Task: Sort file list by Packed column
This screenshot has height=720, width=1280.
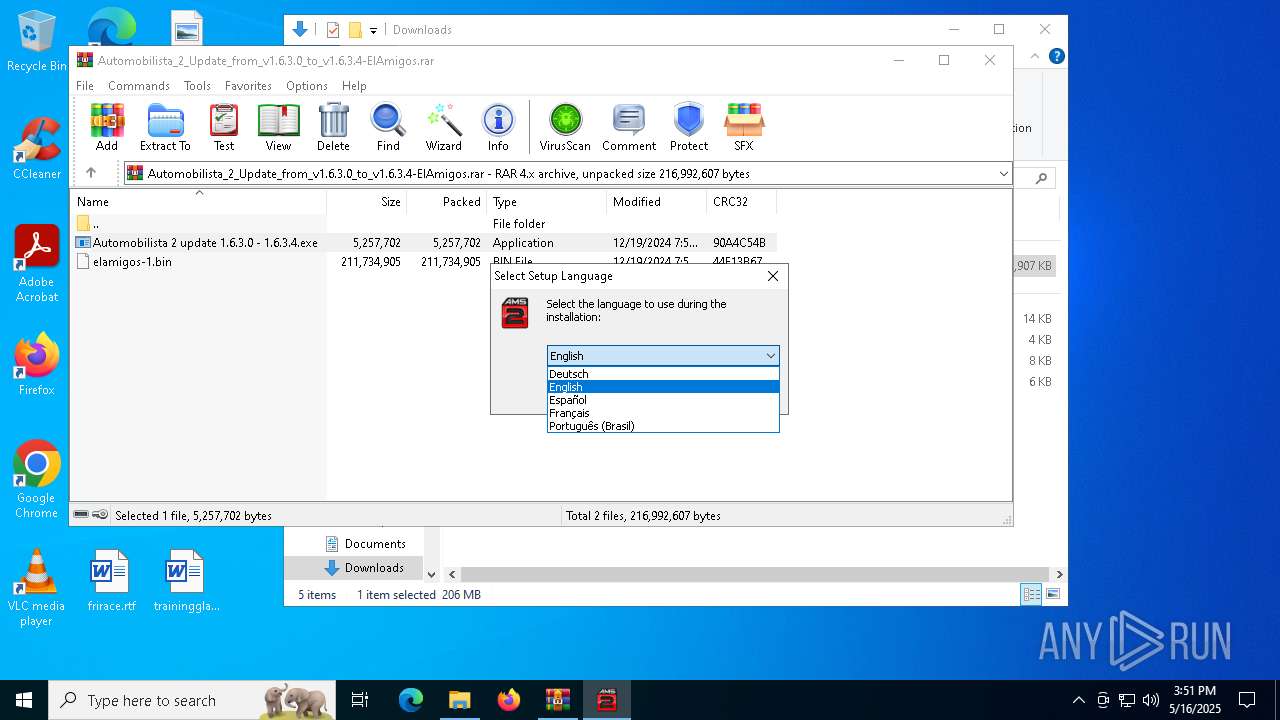Action: pos(447,202)
